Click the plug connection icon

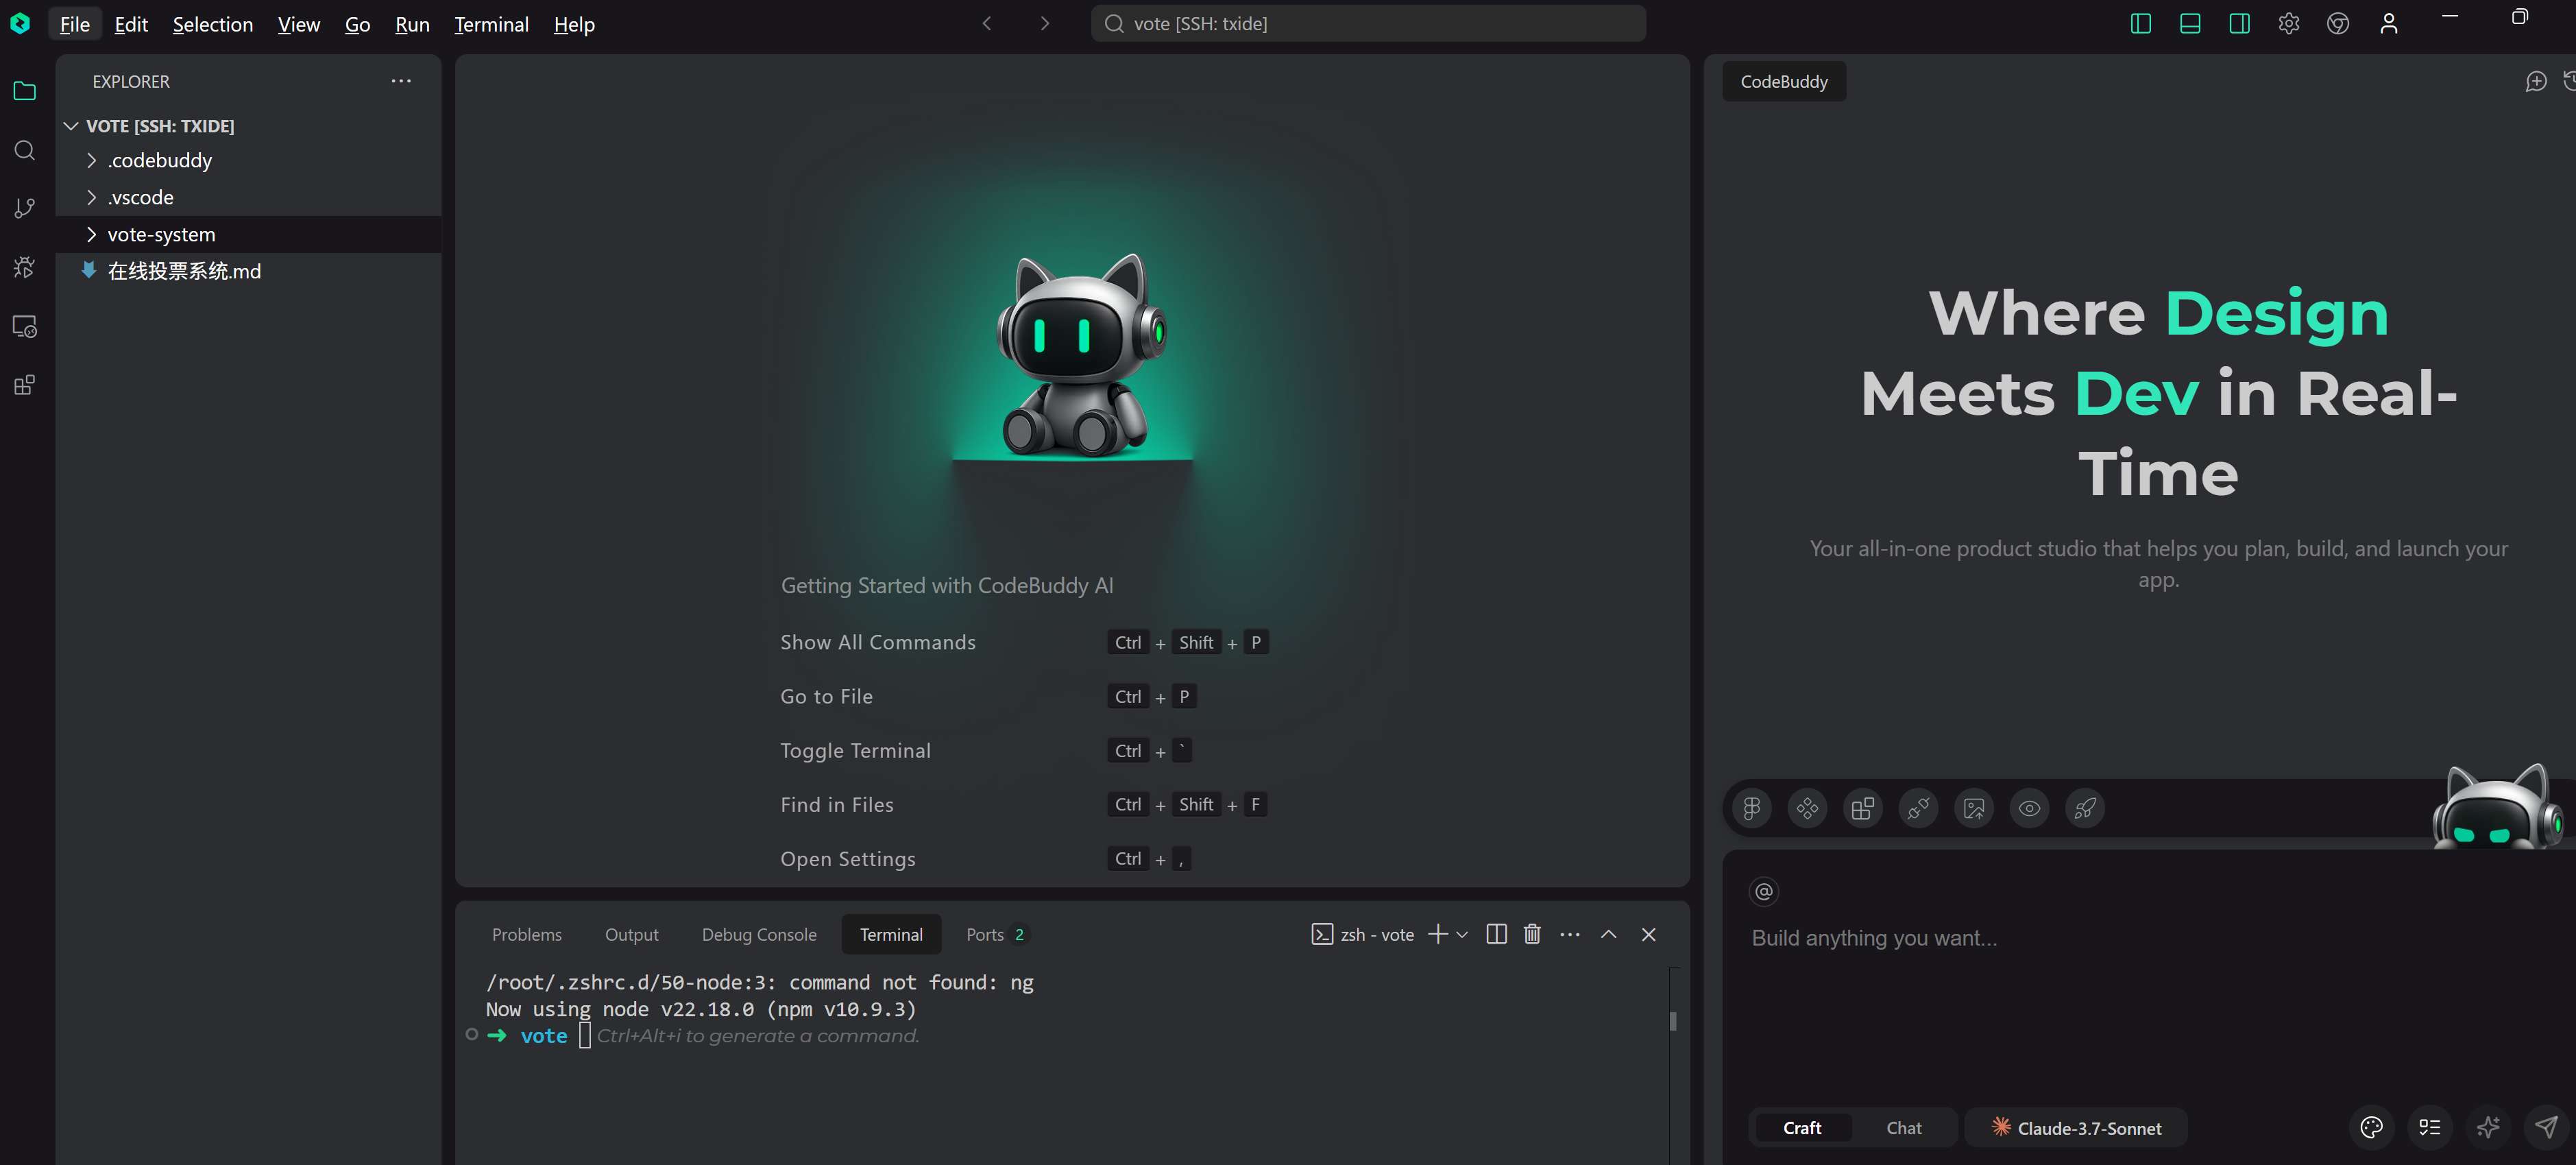click(x=1918, y=808)
